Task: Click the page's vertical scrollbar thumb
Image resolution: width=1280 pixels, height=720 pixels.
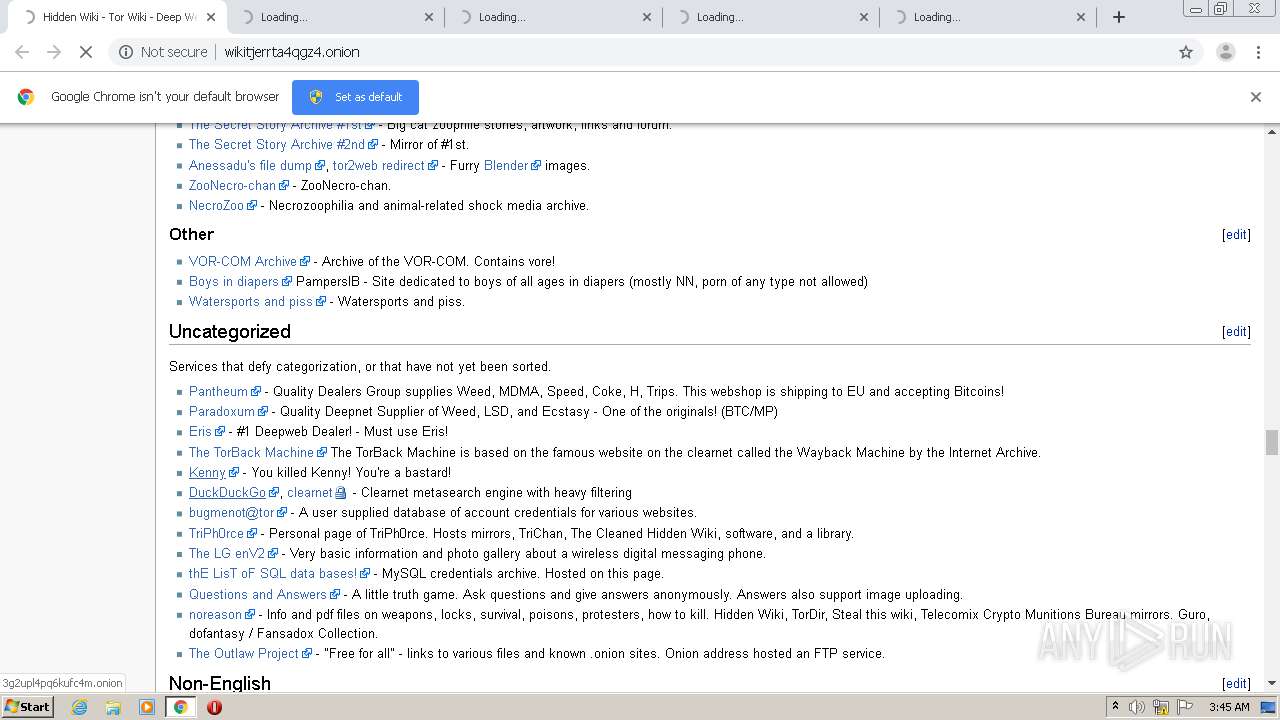Action: [1271, 442]
